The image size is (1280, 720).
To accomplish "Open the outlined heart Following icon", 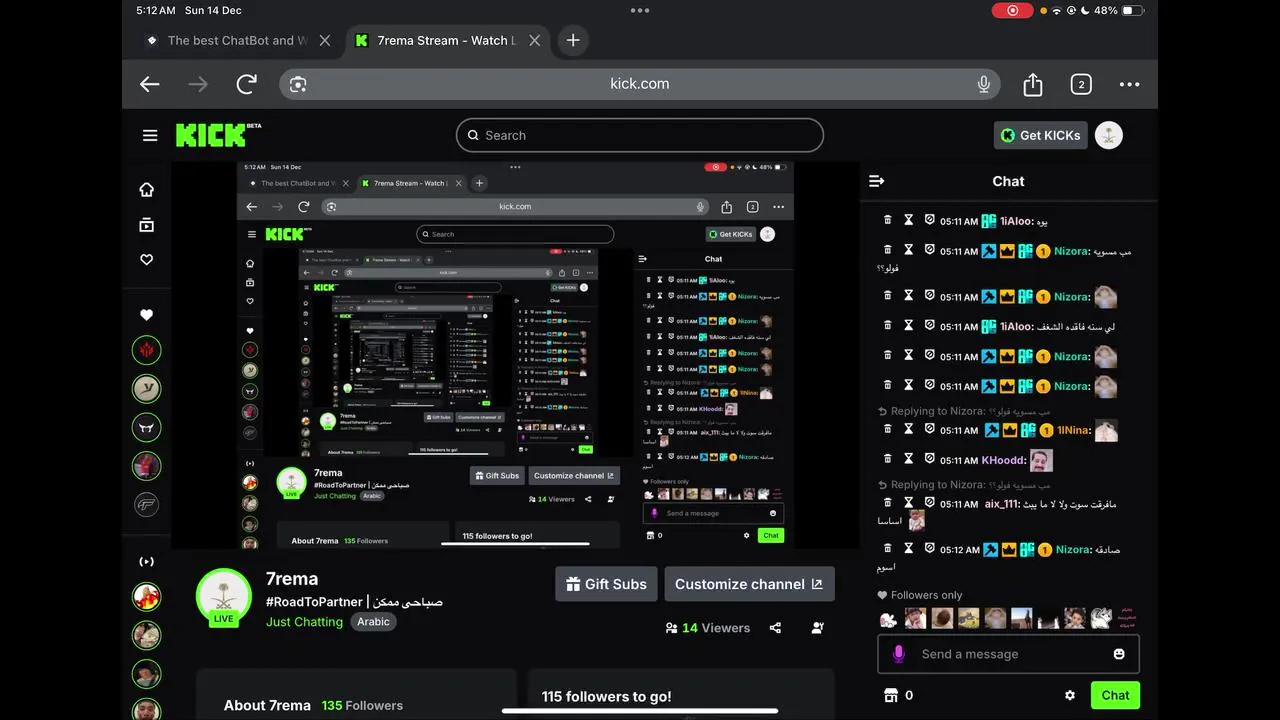I will [x=147, y=259].
